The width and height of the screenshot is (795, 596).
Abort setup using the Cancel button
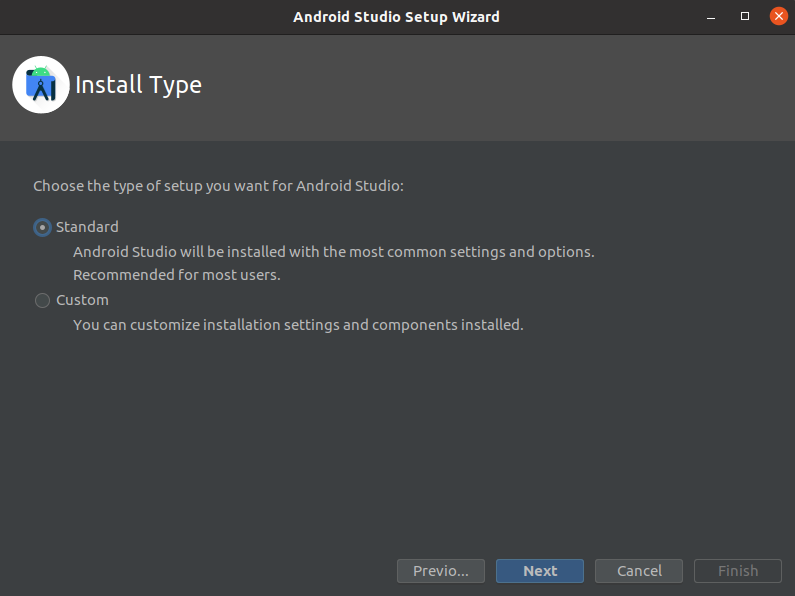click(639, 571)
